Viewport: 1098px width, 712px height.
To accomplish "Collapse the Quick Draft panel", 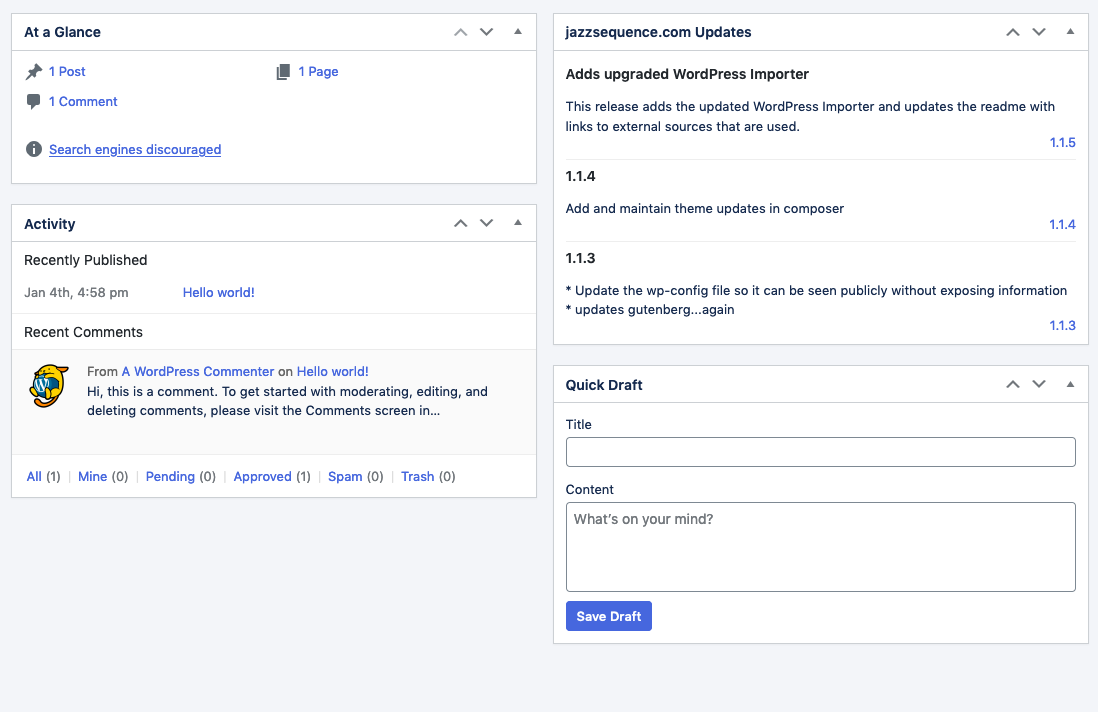I will [1070, 385].
